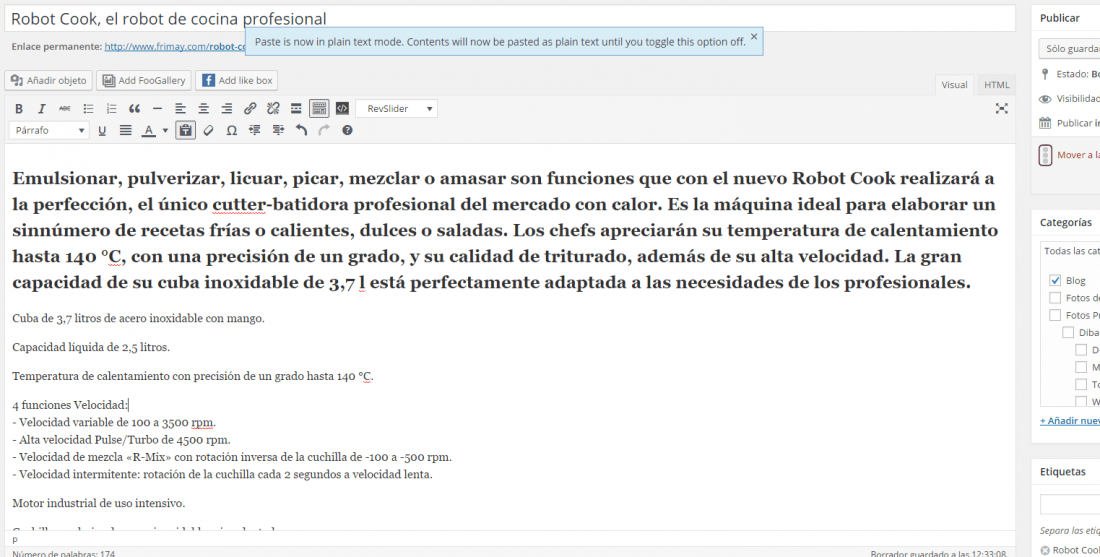Image resolution: width=1100 pixels, height=557 pixels.
Task: Click the Añadir objeto button
Action: pos(49,81)
